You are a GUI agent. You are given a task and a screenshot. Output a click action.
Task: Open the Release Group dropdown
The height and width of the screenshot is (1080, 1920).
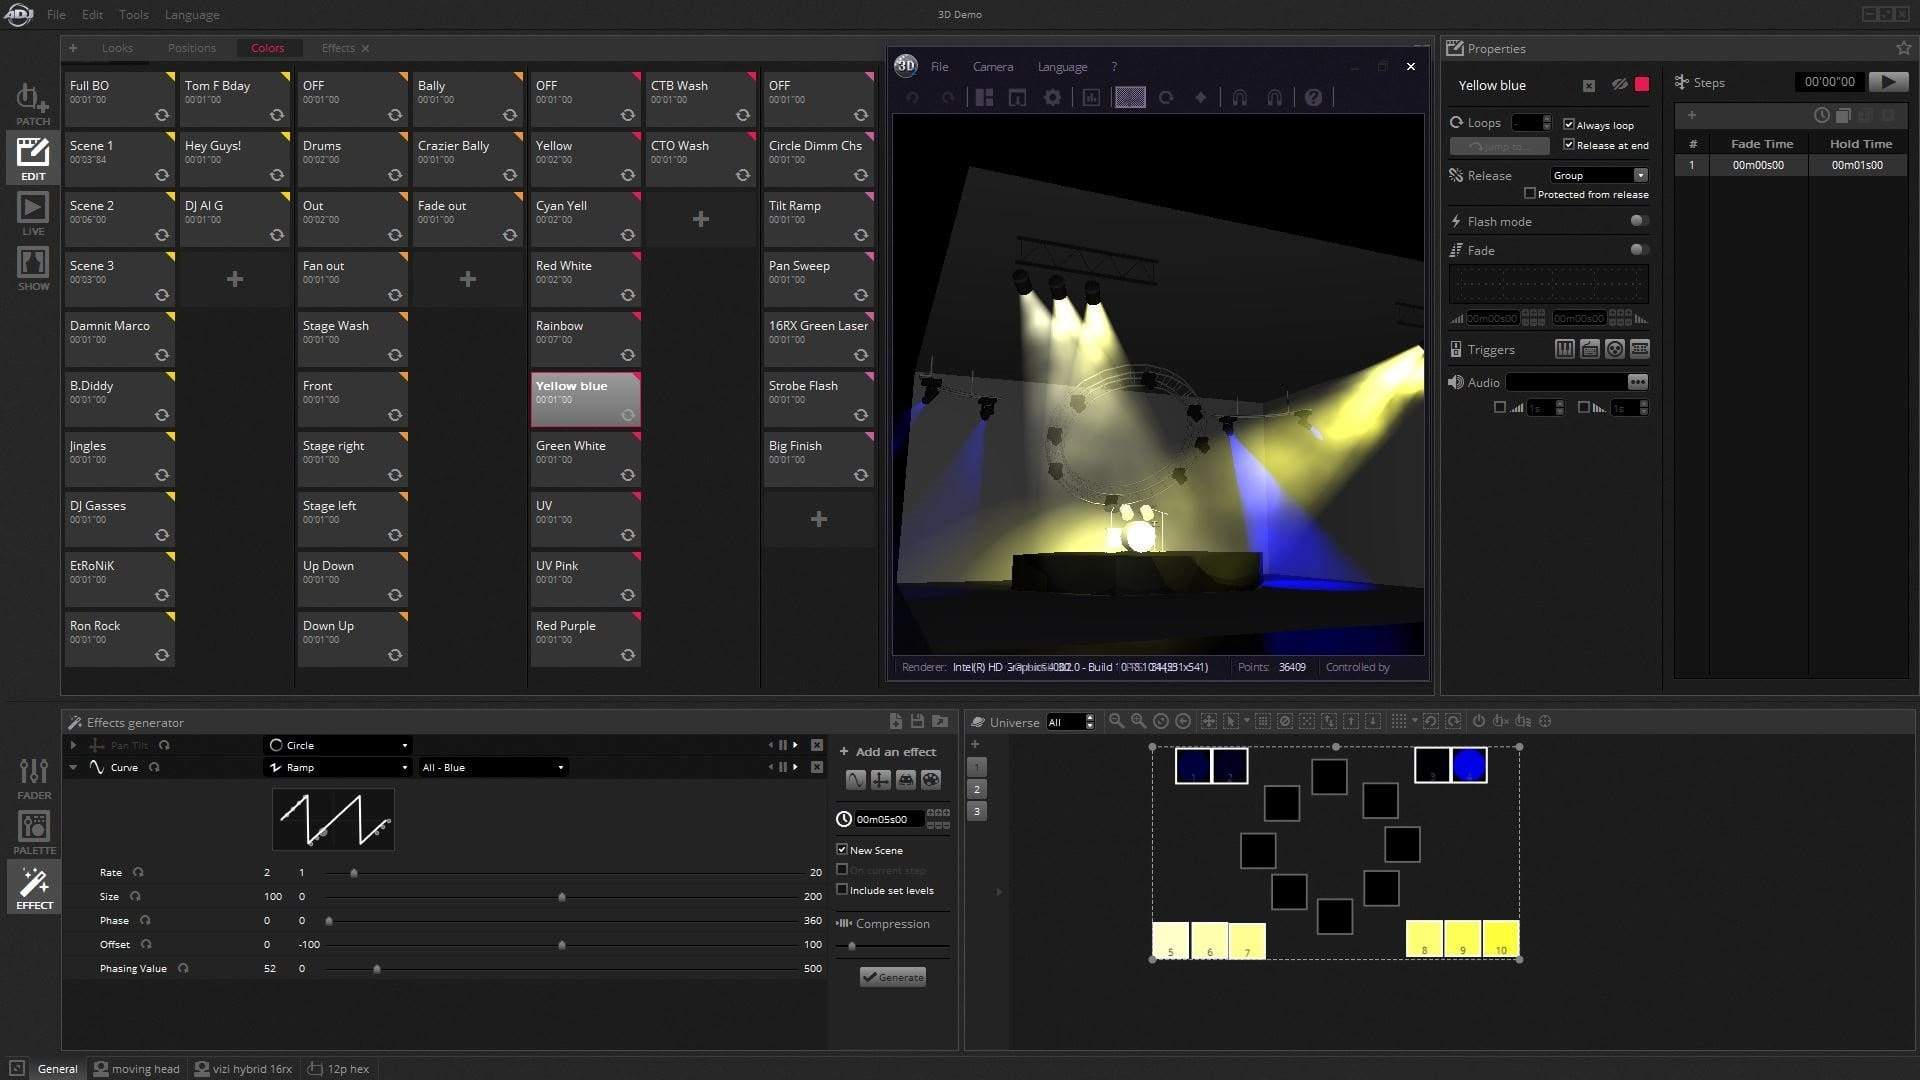click(x=1598, y=175)
